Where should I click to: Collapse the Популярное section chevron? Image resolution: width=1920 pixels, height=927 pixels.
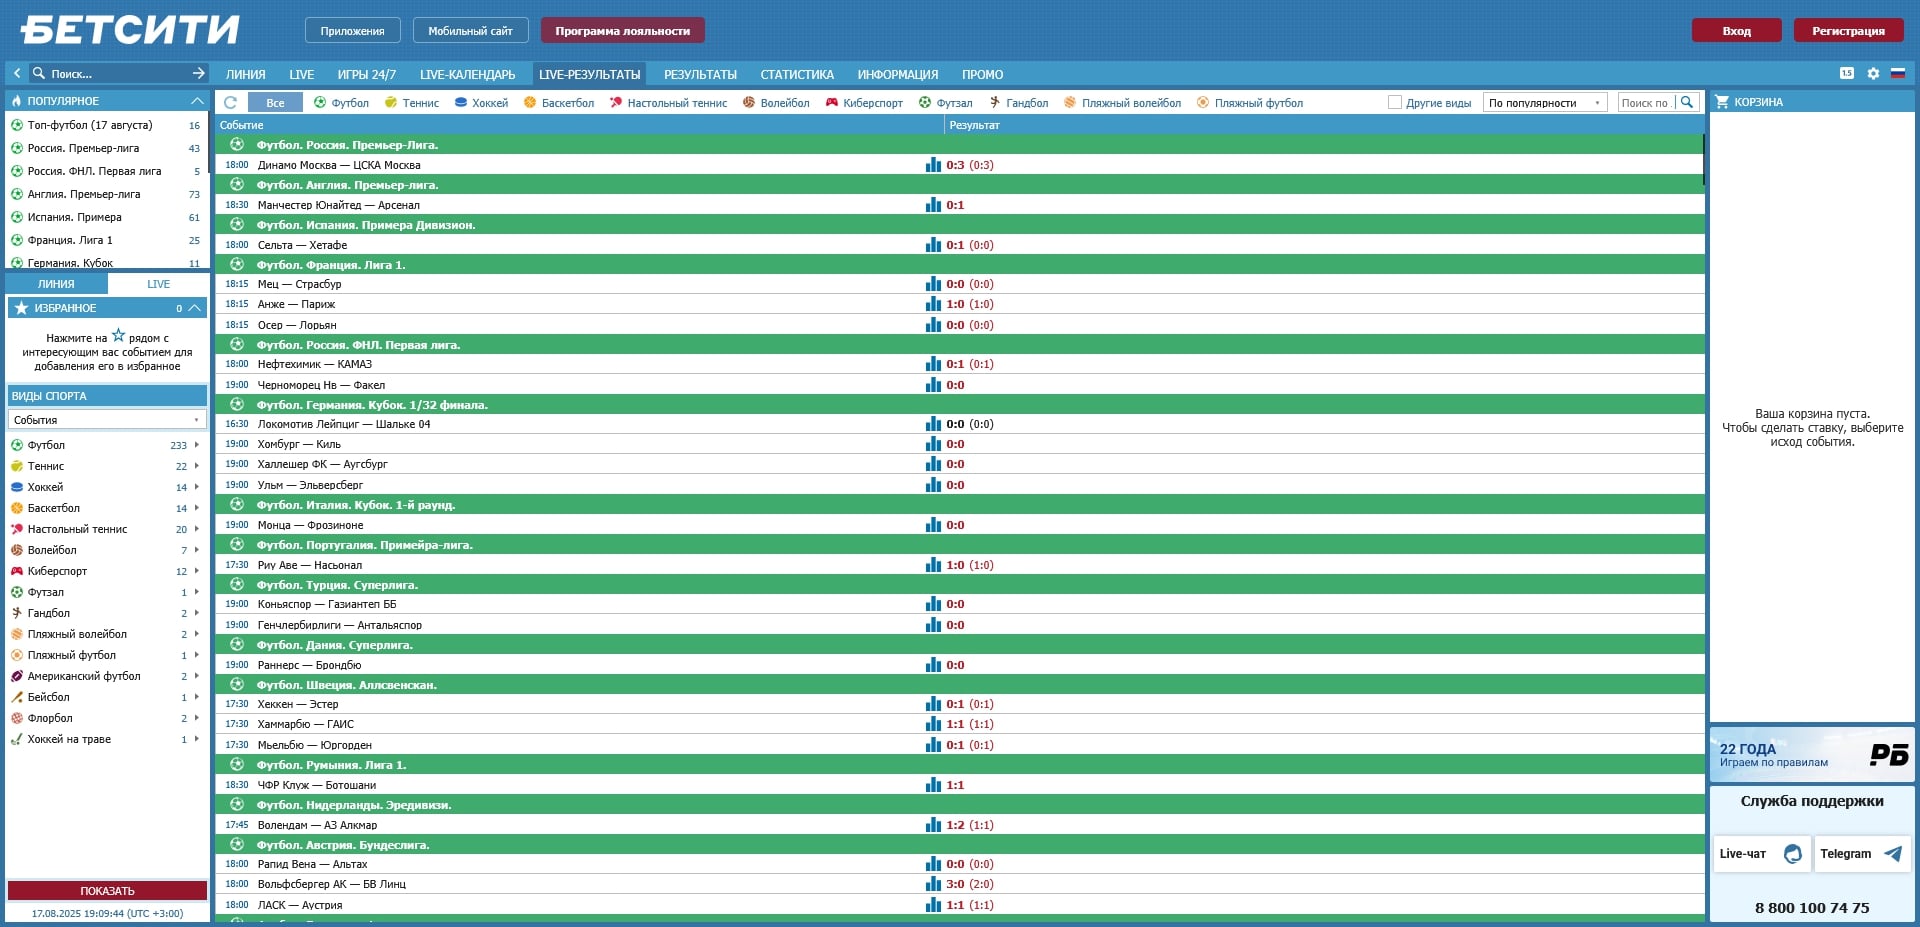tap(196, 101)
